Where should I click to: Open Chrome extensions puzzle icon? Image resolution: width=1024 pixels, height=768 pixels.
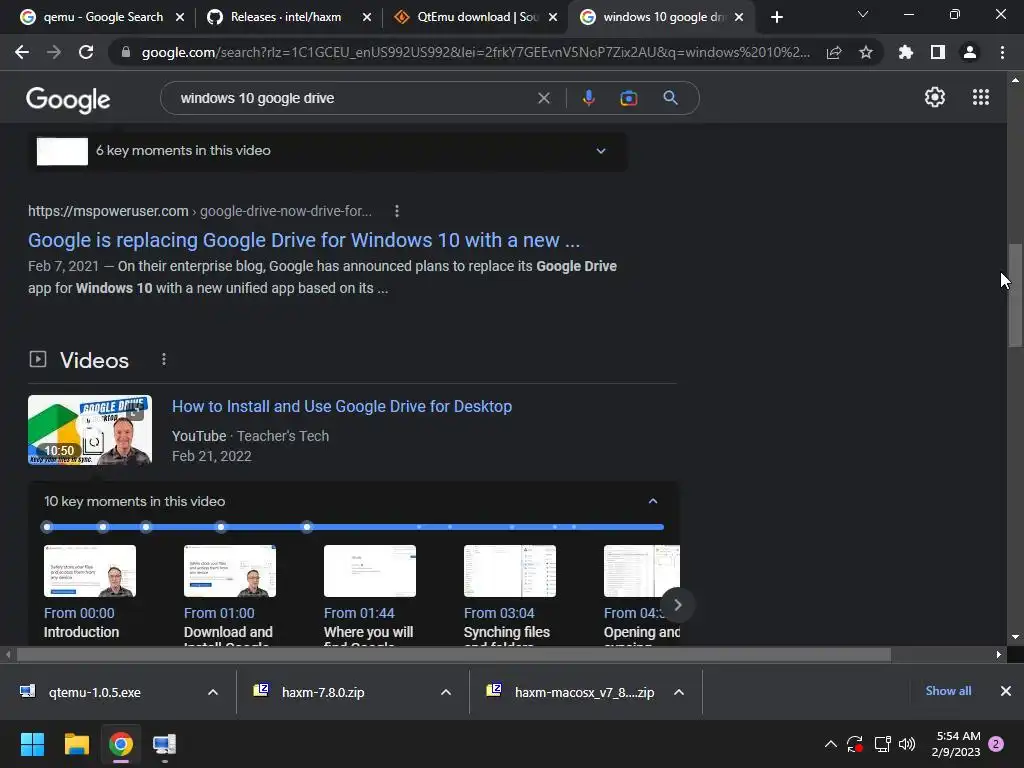tap(906, 52)
